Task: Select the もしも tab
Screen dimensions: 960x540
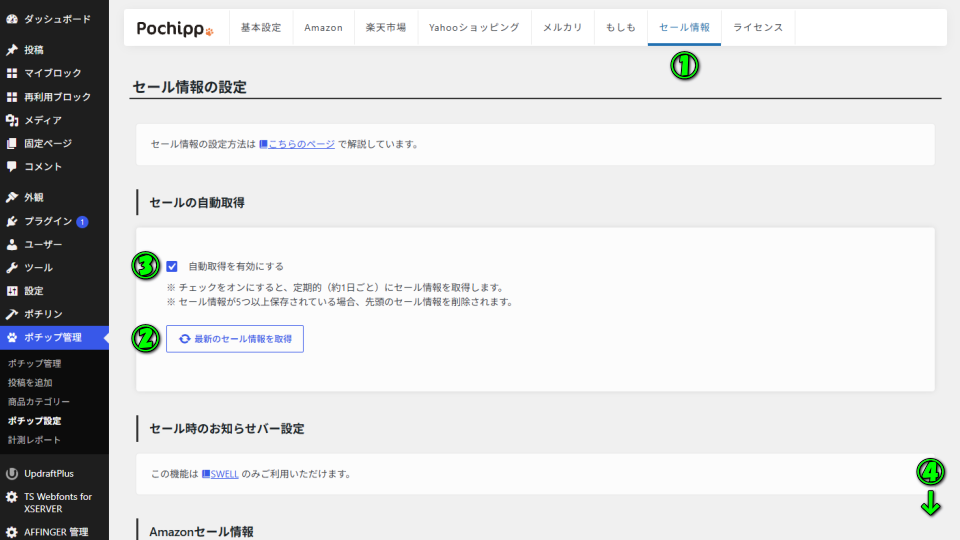Action: pyautogui.click(x=621, y=28)
